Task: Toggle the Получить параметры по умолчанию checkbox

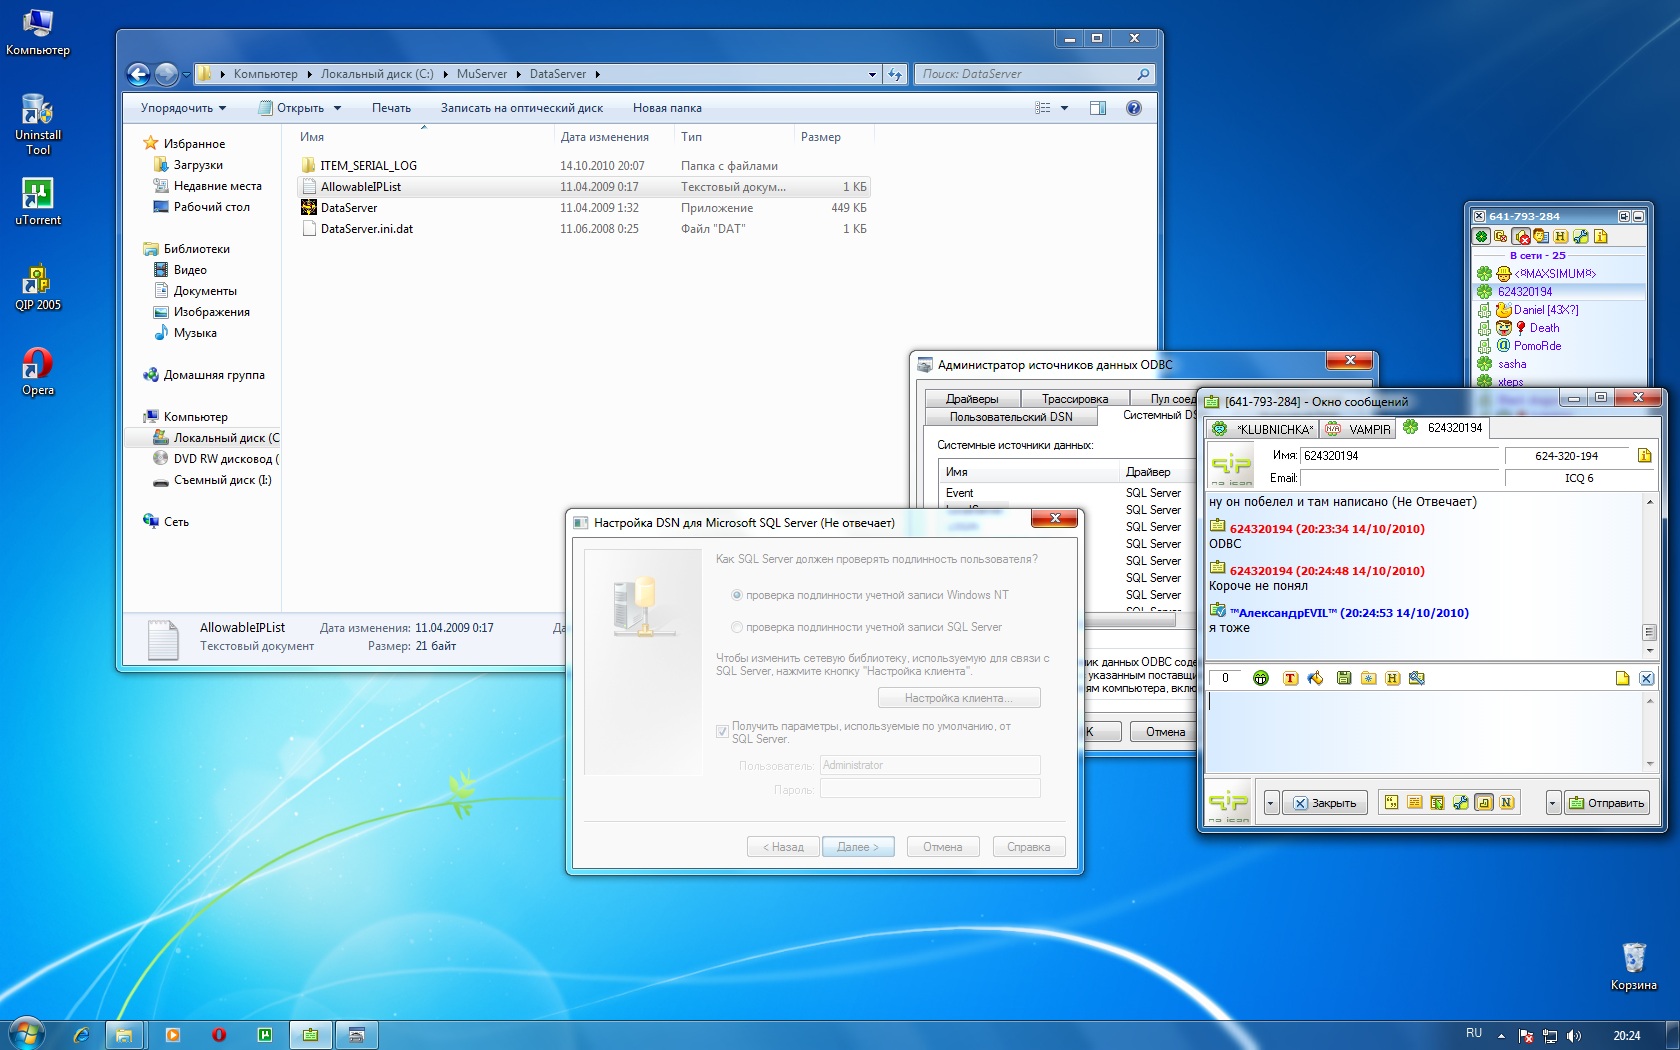Action: click(722, 731)
